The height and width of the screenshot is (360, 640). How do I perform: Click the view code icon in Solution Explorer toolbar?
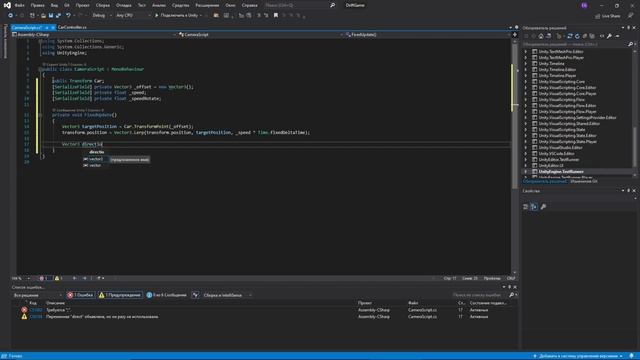click(602, 36)
